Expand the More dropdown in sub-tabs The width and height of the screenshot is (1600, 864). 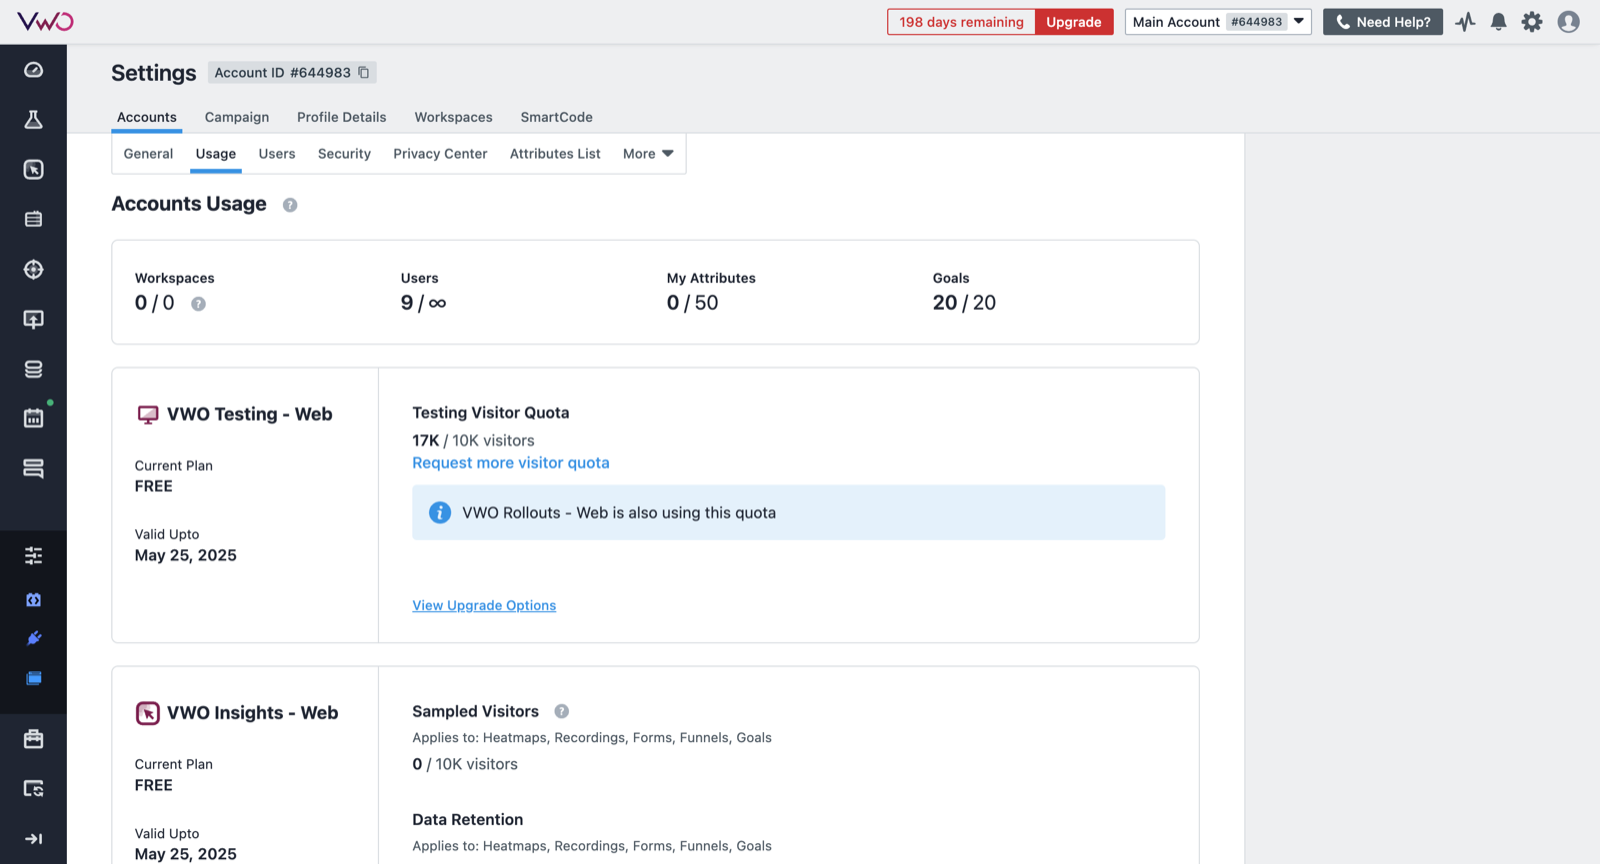pos(648,154)
